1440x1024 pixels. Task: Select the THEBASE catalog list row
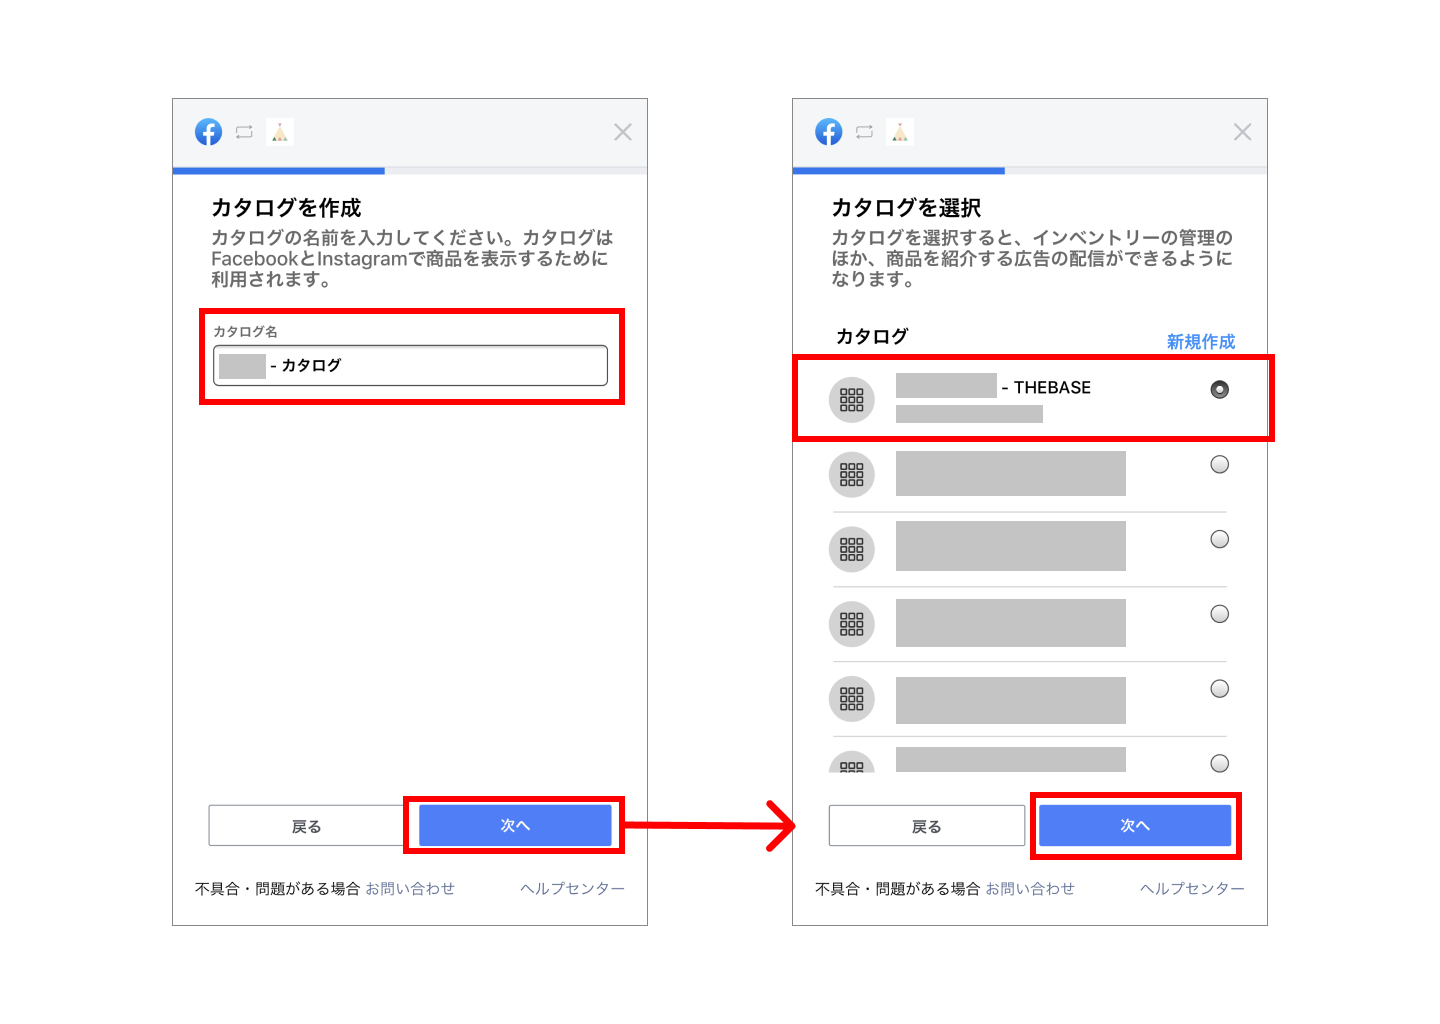[x=1030, y=398]
